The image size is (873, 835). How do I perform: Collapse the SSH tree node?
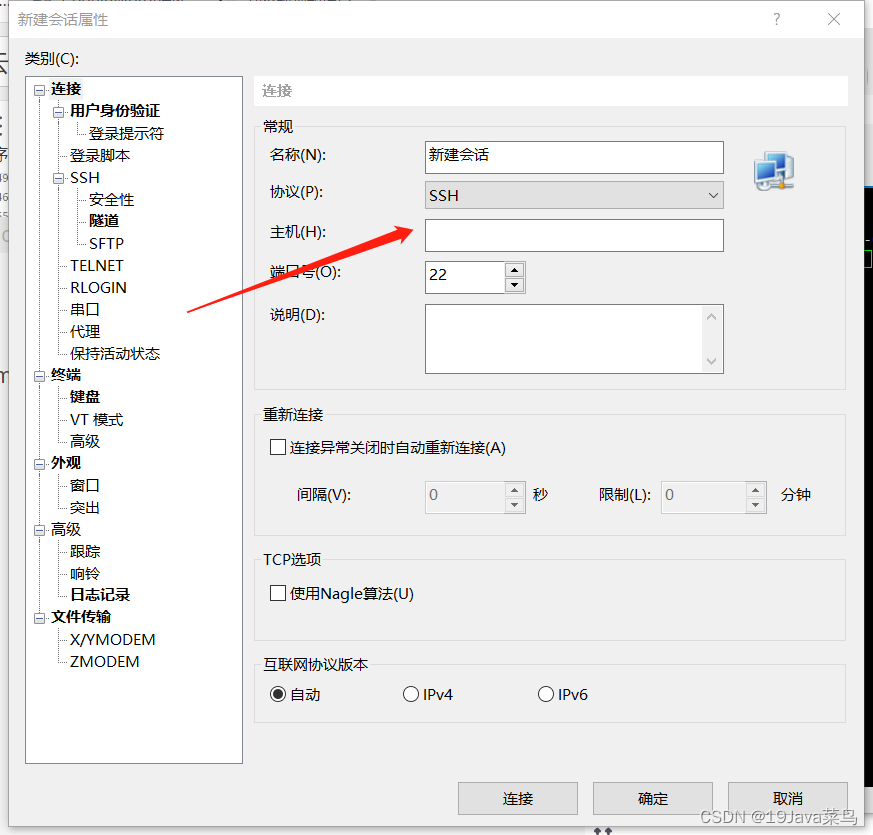click(x=58, y=177)
